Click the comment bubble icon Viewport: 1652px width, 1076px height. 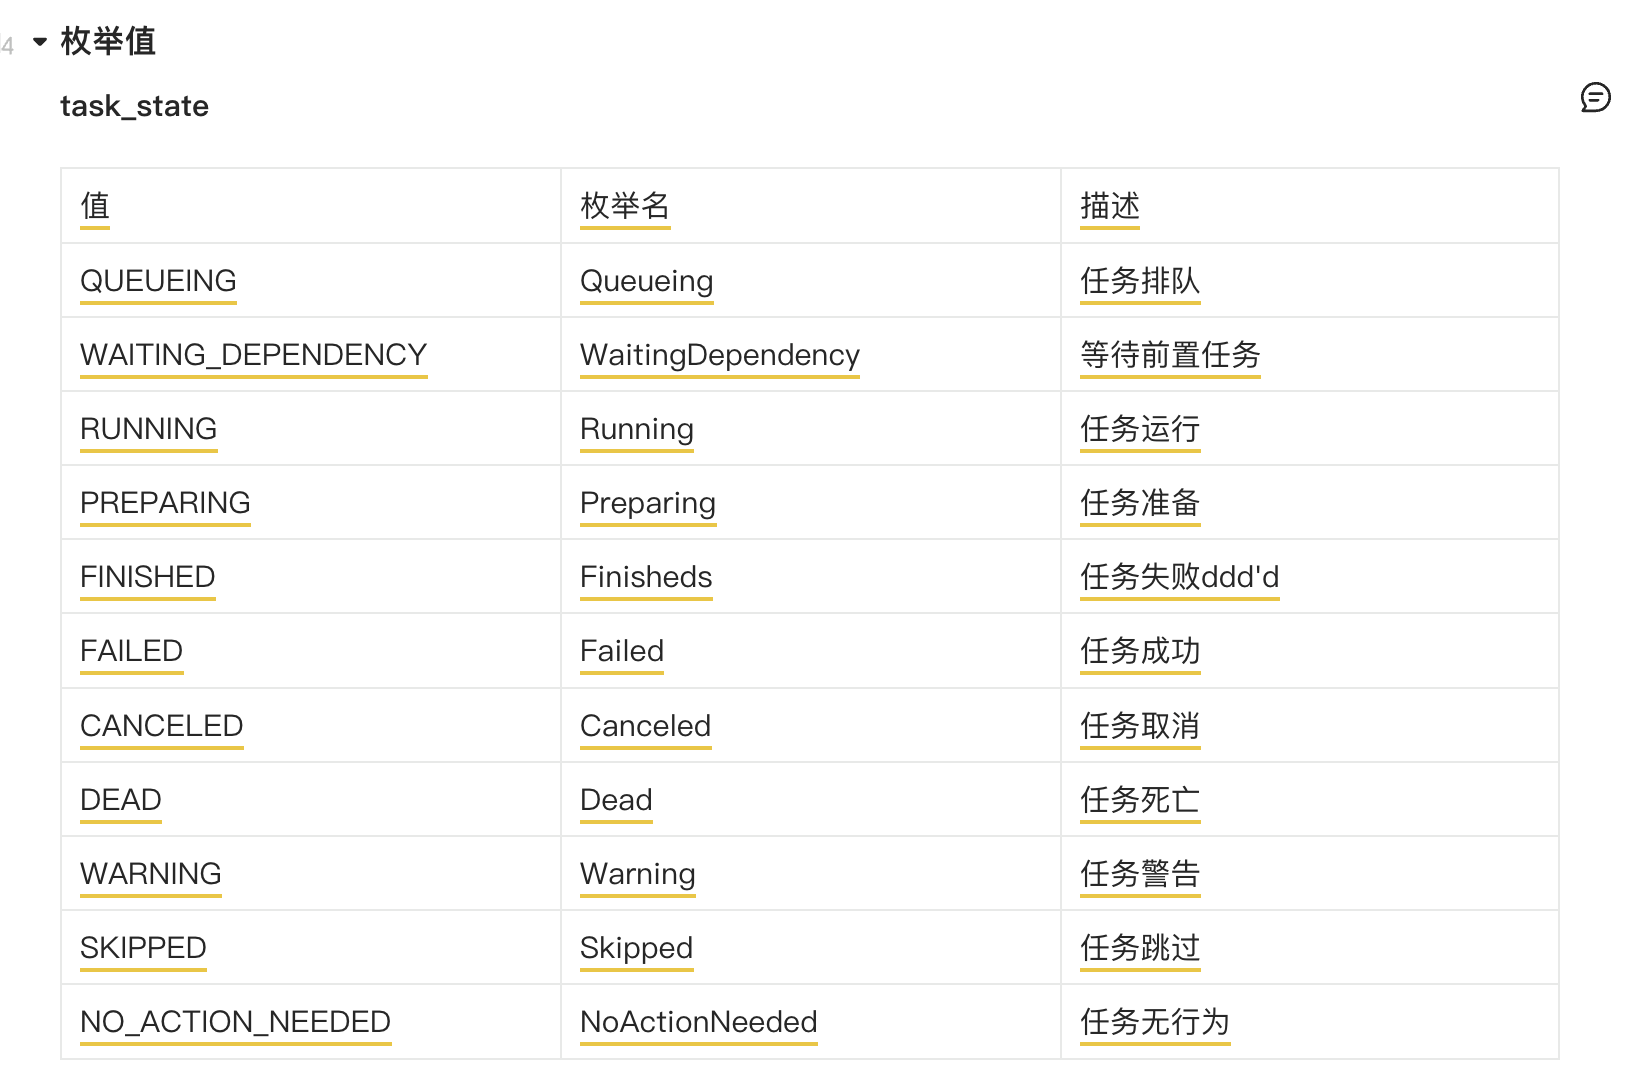point(1595,98)
